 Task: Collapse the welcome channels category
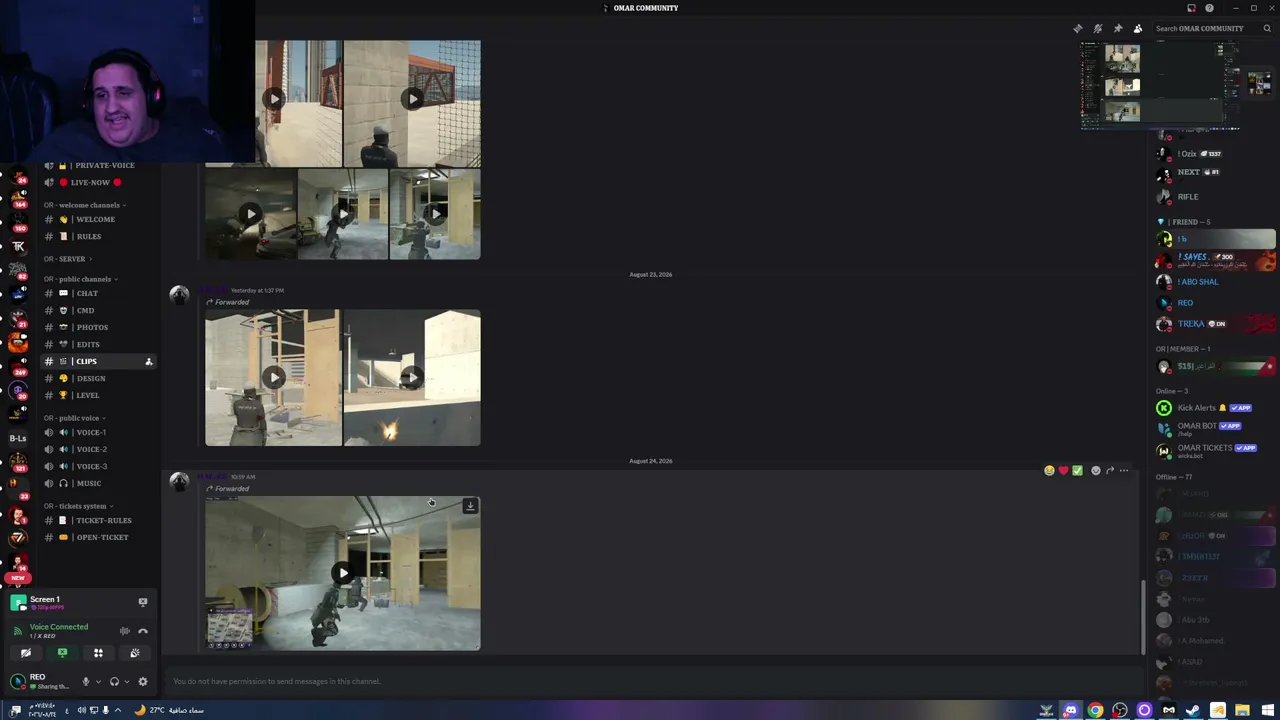(84, 205)
